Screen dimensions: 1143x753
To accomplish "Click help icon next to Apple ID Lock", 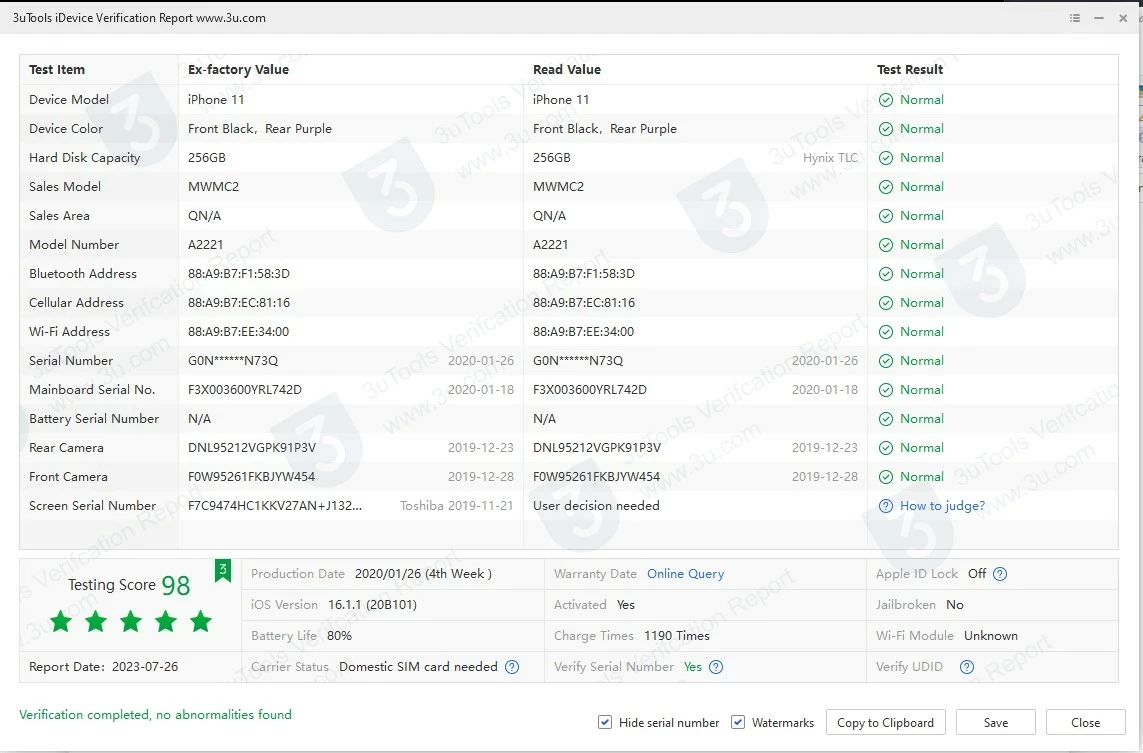I will pyautogui.click(x=1000, y=574).
